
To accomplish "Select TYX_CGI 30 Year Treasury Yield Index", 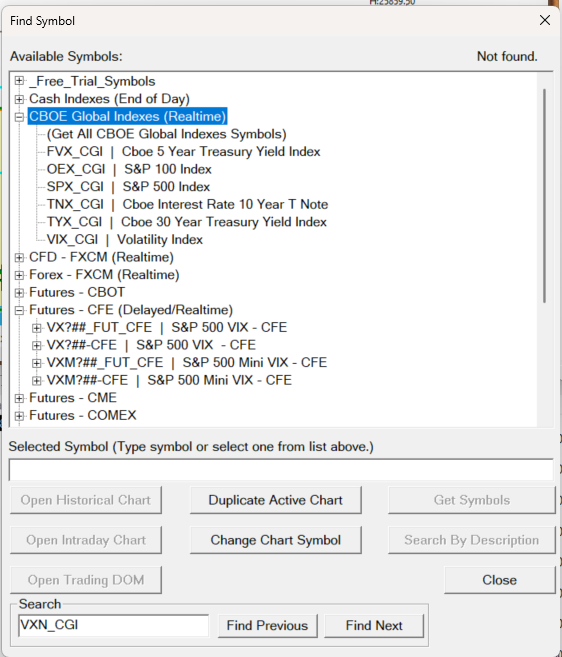I will [186, 222].
